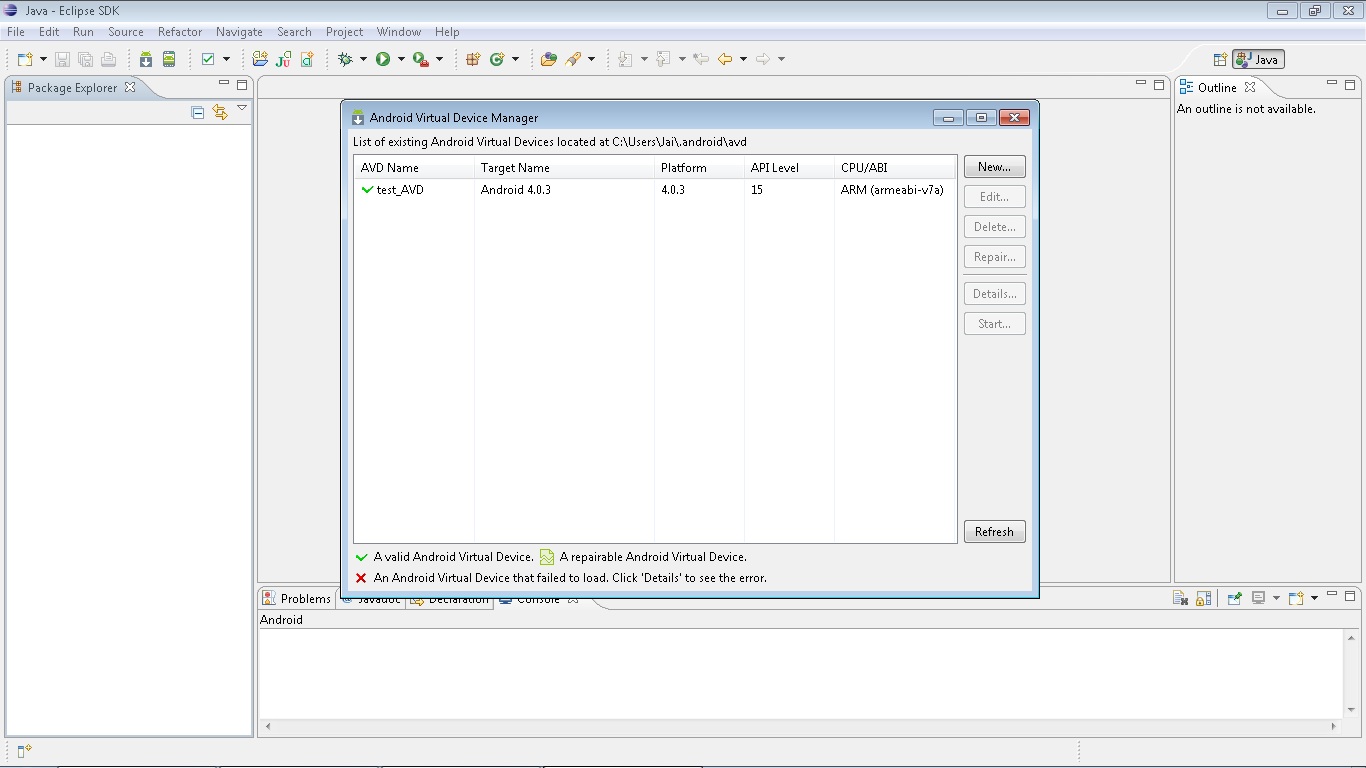Click Console vertical scrollbar up arrow

[1352, 638]
